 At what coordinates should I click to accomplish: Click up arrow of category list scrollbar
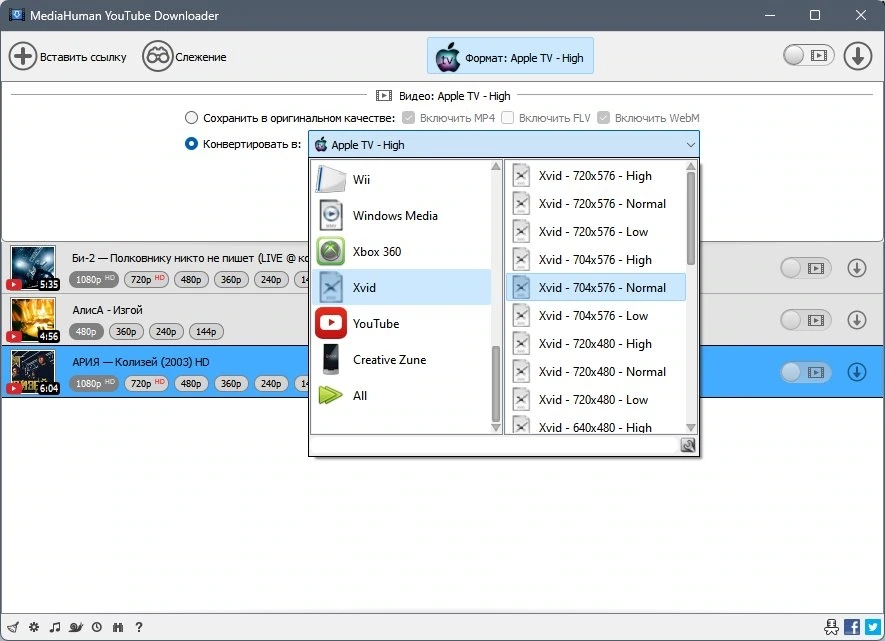[496, 166]
